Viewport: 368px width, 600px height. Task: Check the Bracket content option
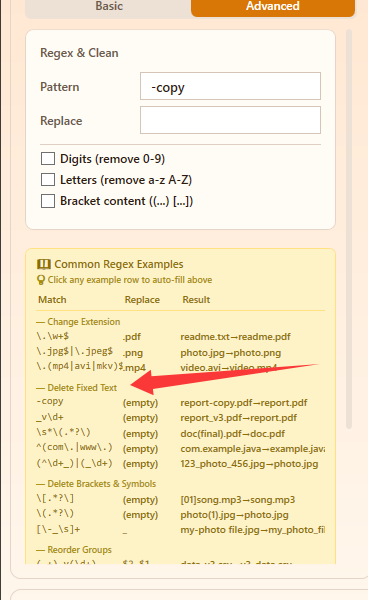(48, 201)
